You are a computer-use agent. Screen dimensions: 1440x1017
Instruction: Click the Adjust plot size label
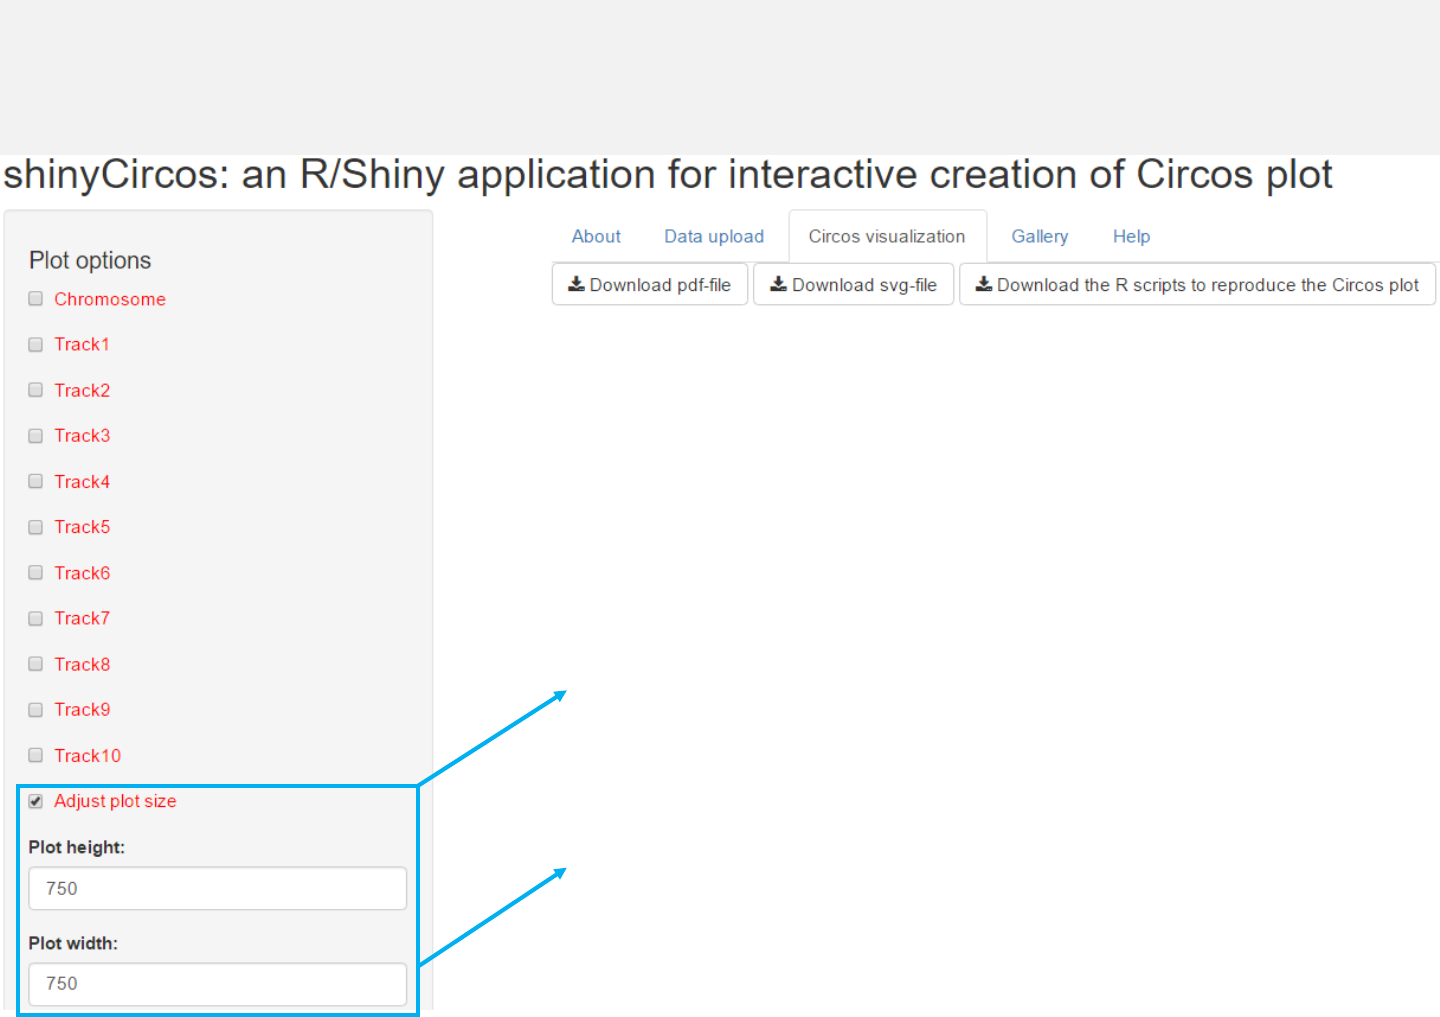pyautogui.click(x=115, y=801)
